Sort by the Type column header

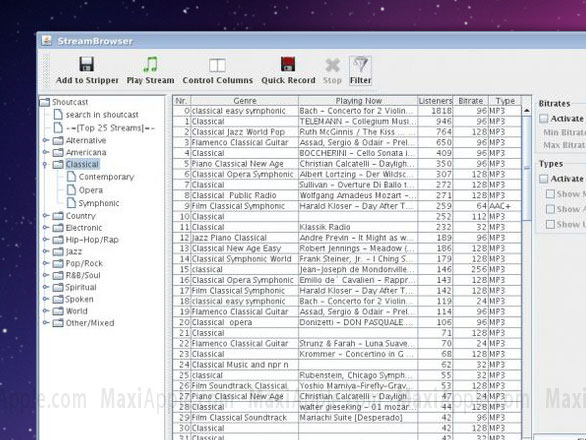tap(505, 101)
